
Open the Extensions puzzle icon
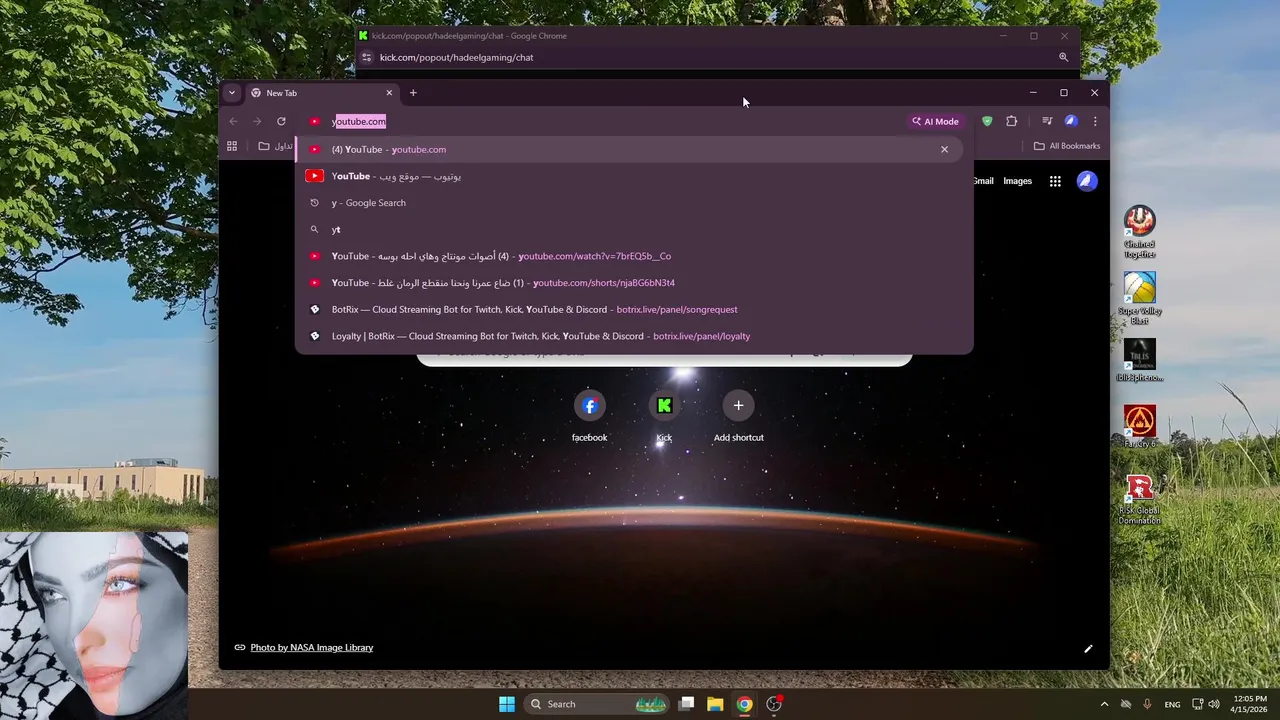pos(1011,121)
